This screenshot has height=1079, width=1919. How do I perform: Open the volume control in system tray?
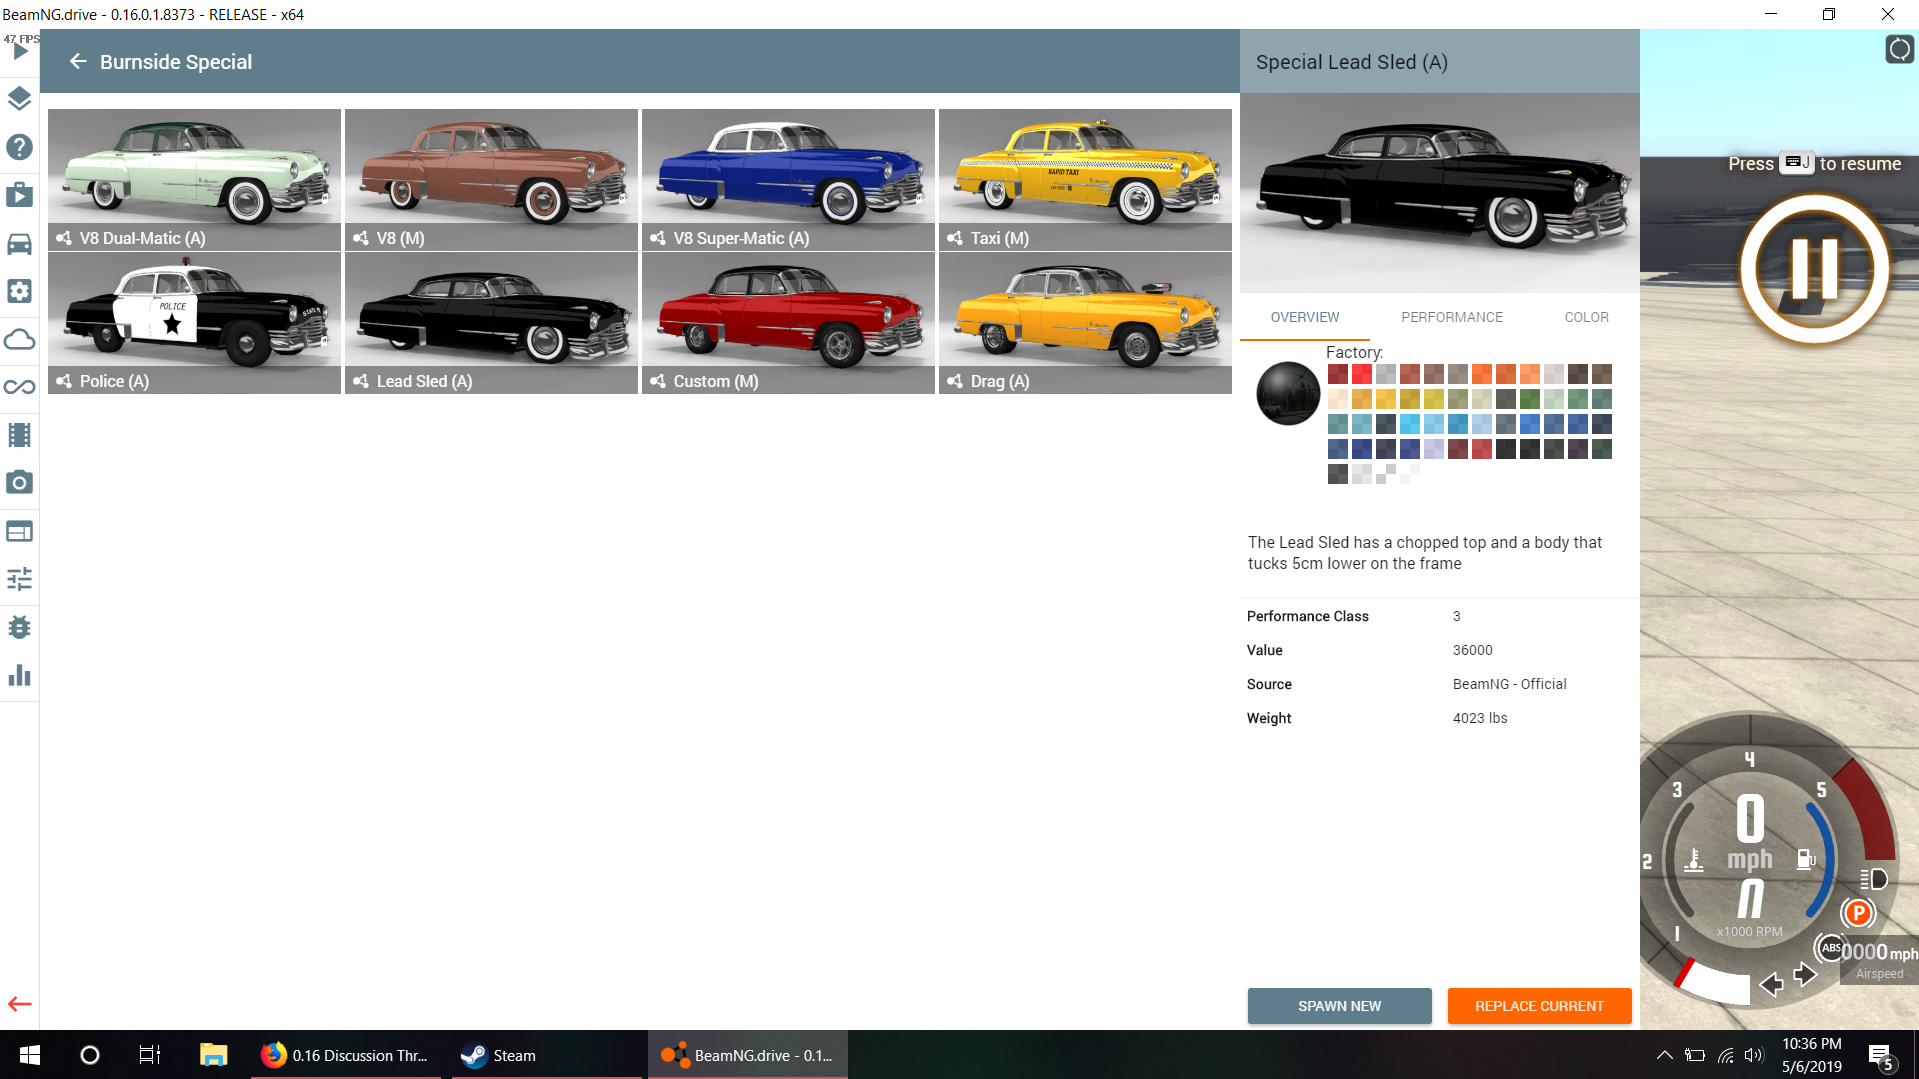[x=1754, y=1055]
